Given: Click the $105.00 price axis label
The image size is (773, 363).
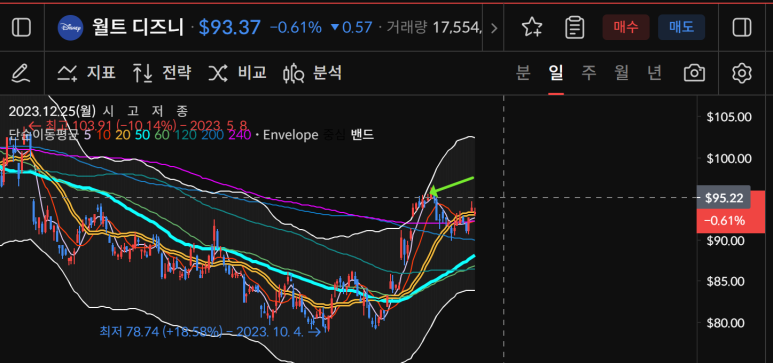Looking at the screenshot, I should pos(729,117).
